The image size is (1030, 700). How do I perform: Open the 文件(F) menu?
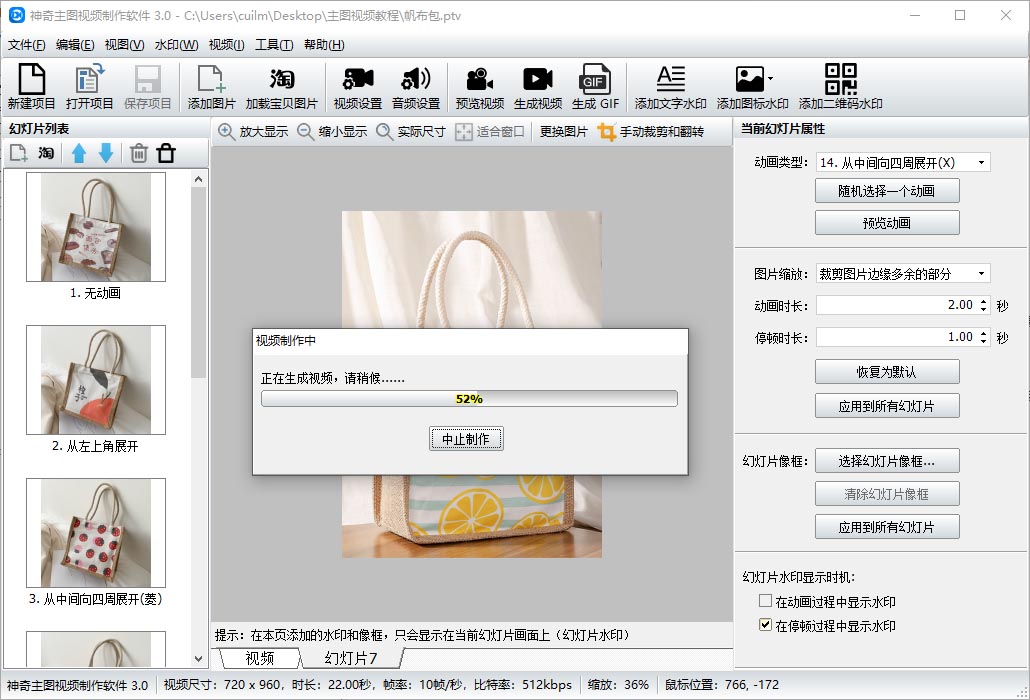coord(26,45)
